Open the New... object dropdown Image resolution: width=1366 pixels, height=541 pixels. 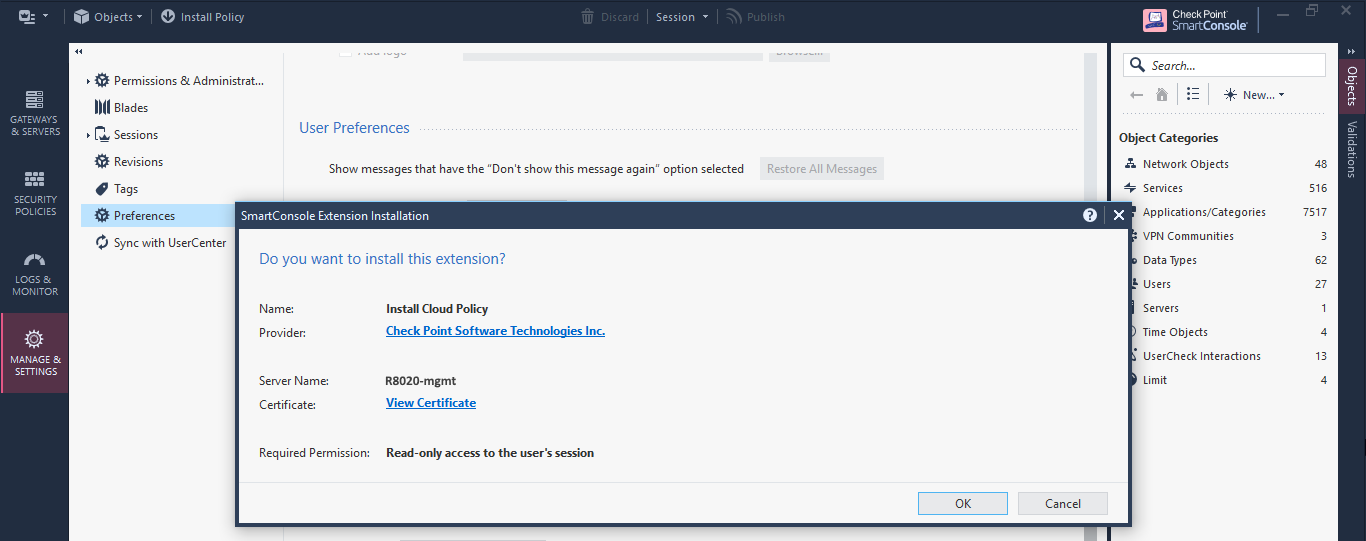click(x=1254, y=95)
